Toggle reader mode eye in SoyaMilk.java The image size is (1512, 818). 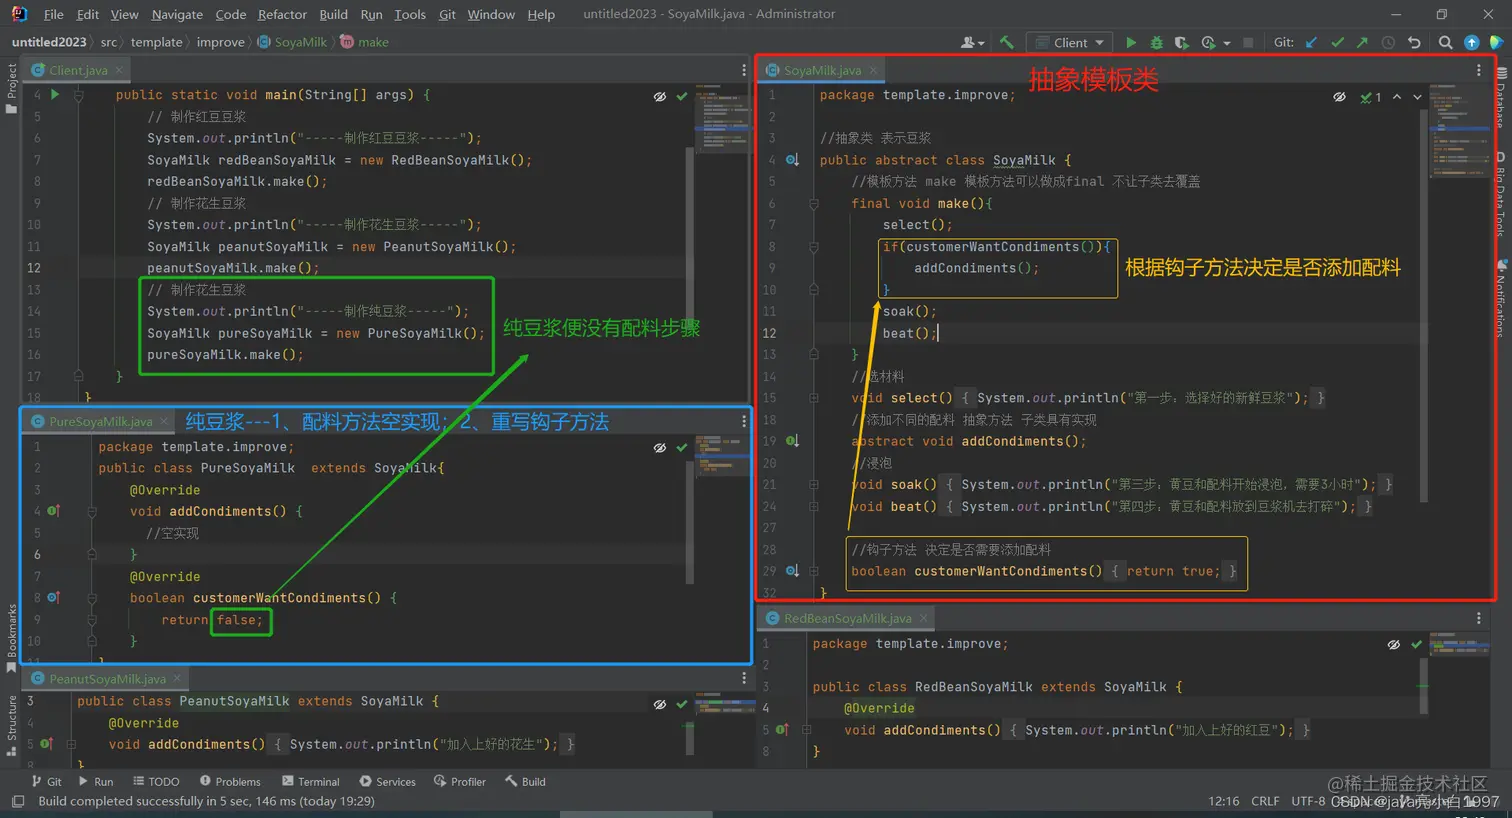tap(1339, 97)
